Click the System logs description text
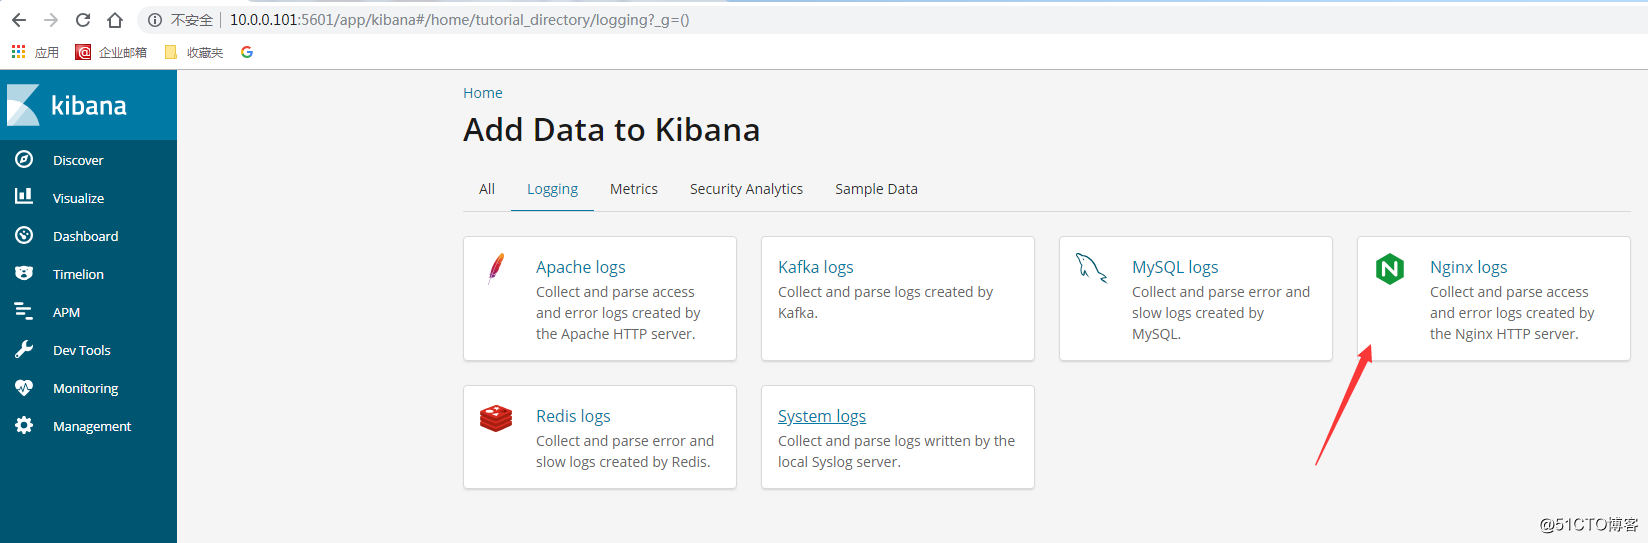Screen dimensions: 1648x543 (x=896, y=451)
